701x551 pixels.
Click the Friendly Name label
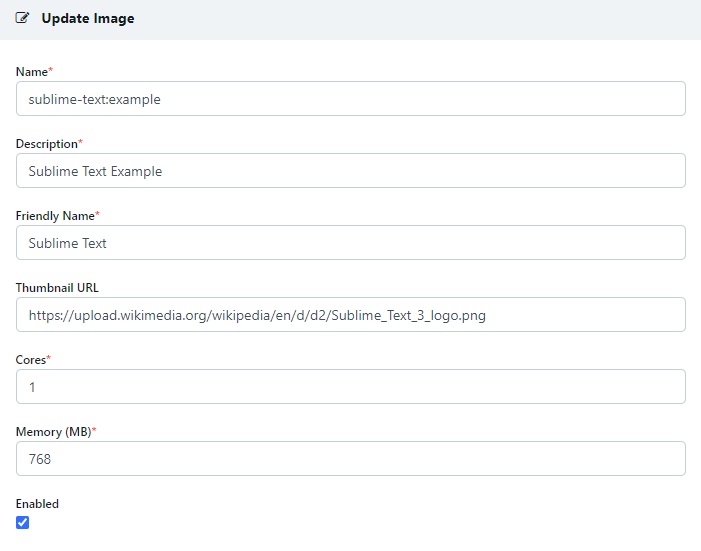point(55,216)
